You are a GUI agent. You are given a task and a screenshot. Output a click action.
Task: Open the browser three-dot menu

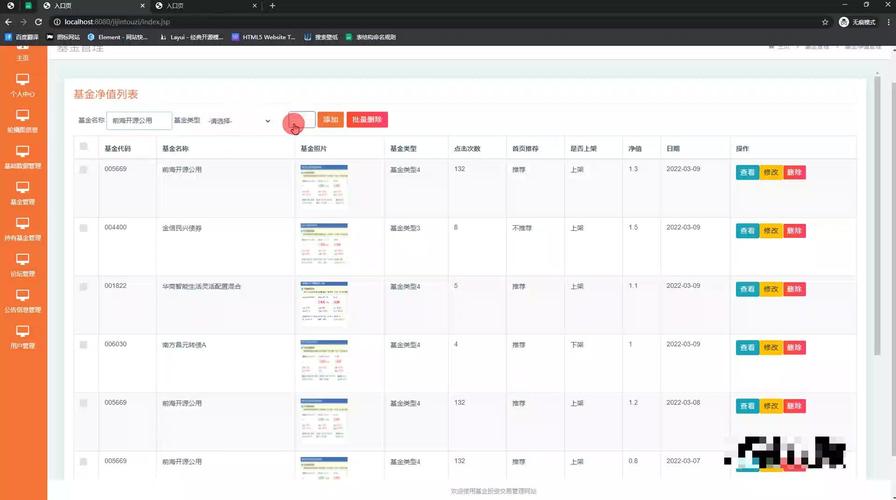tap(886, 21)
